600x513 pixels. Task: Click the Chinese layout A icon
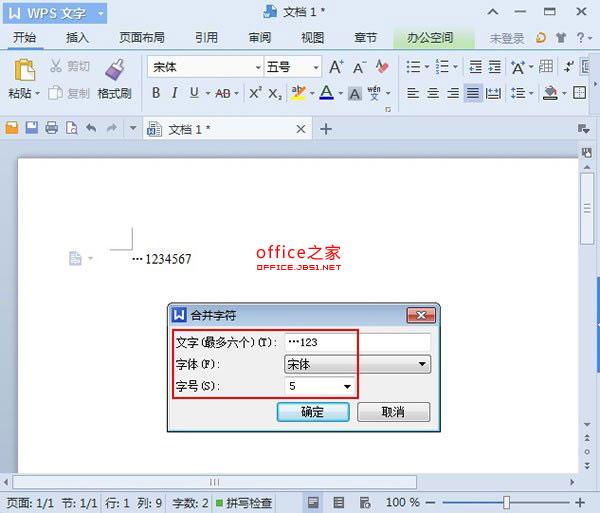pyautogui.click(x=518, y=67)
